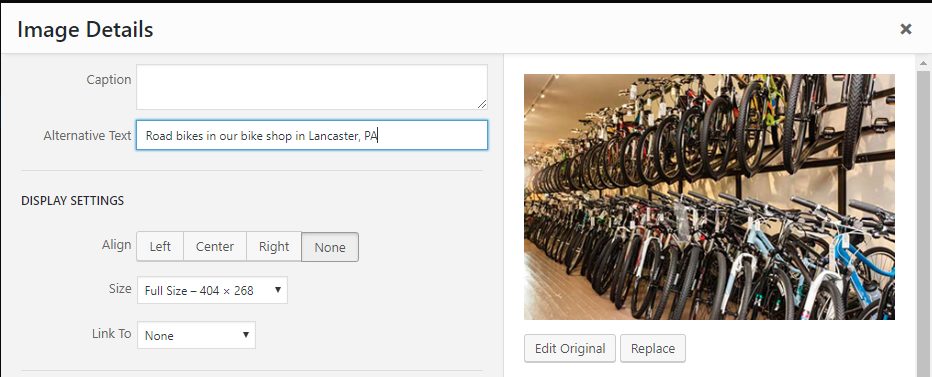Screen dimensions: 932x377
Task: Set alignment to Right
Action: click(274, 246)
